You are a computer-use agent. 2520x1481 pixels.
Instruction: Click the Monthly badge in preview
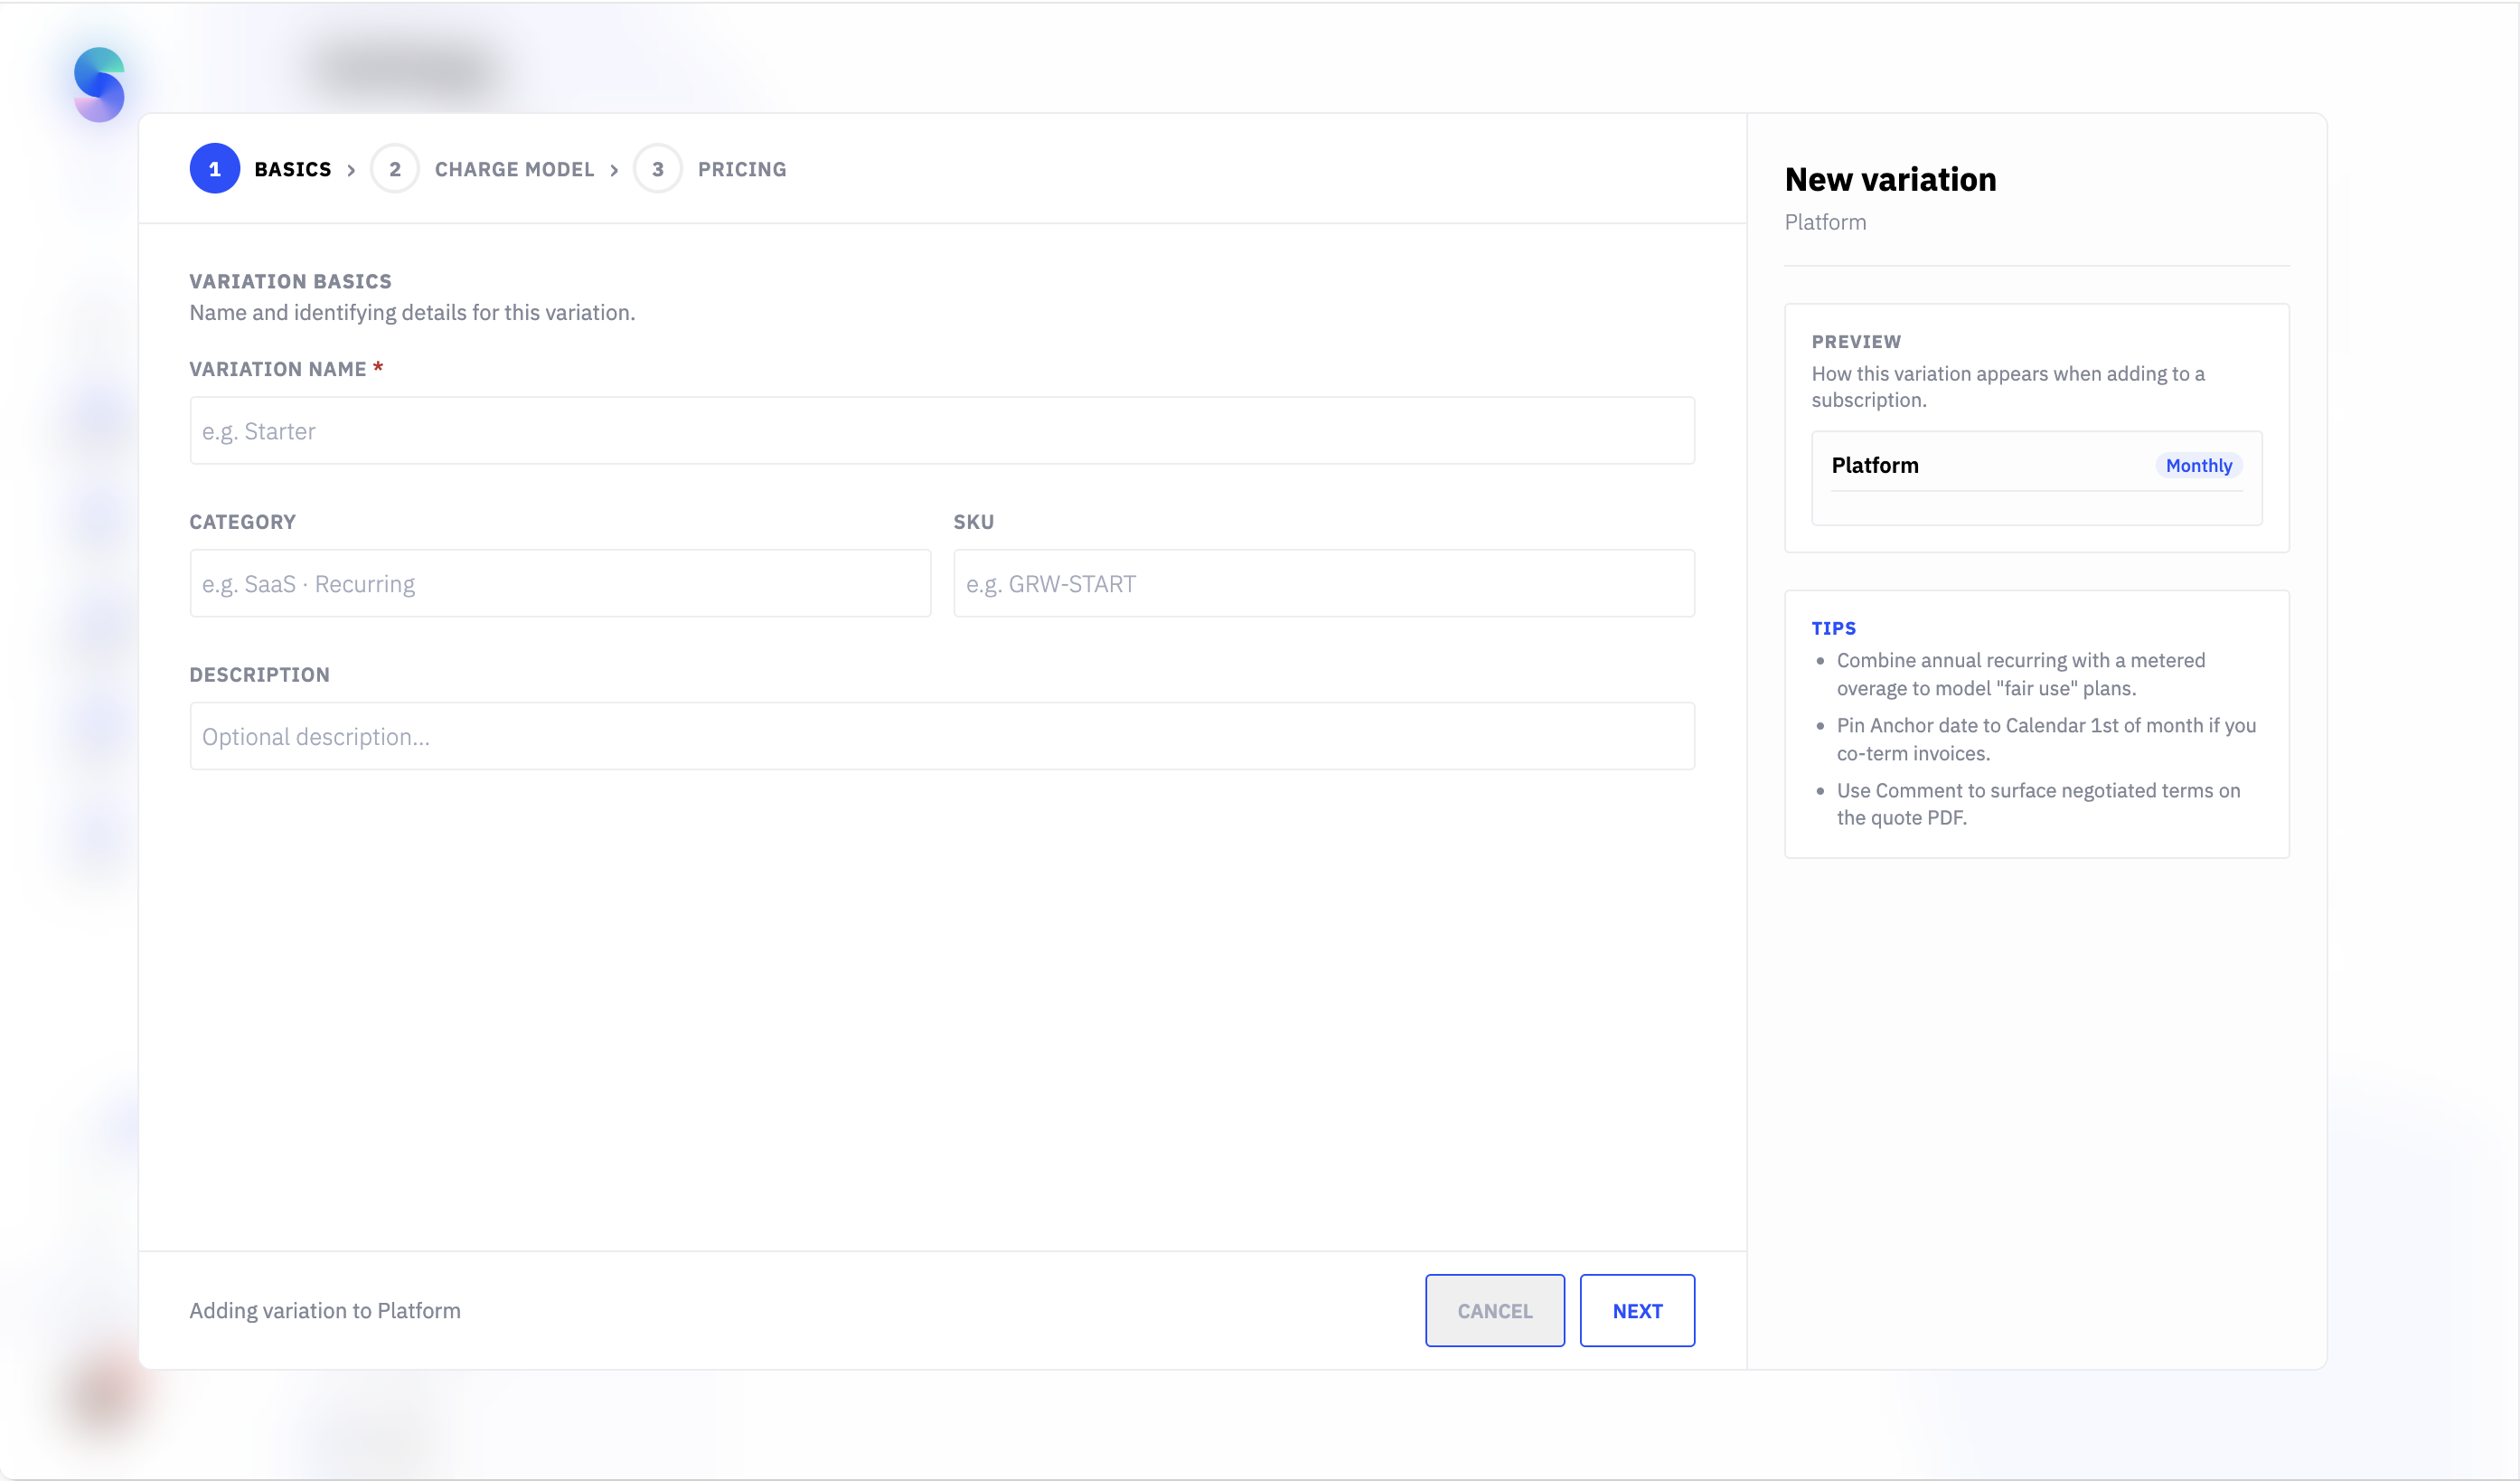(2198, 465)
